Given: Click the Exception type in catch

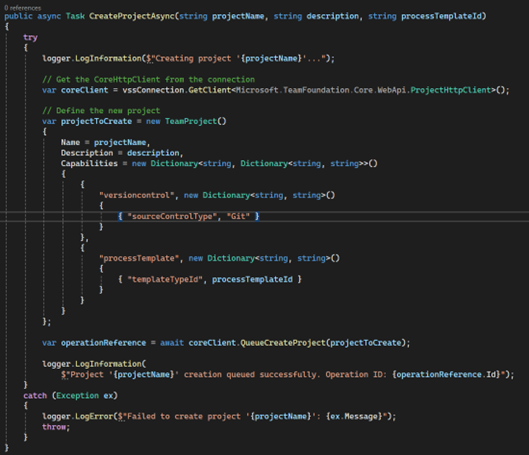Looking at the screenshot, I should pos(78,395).
